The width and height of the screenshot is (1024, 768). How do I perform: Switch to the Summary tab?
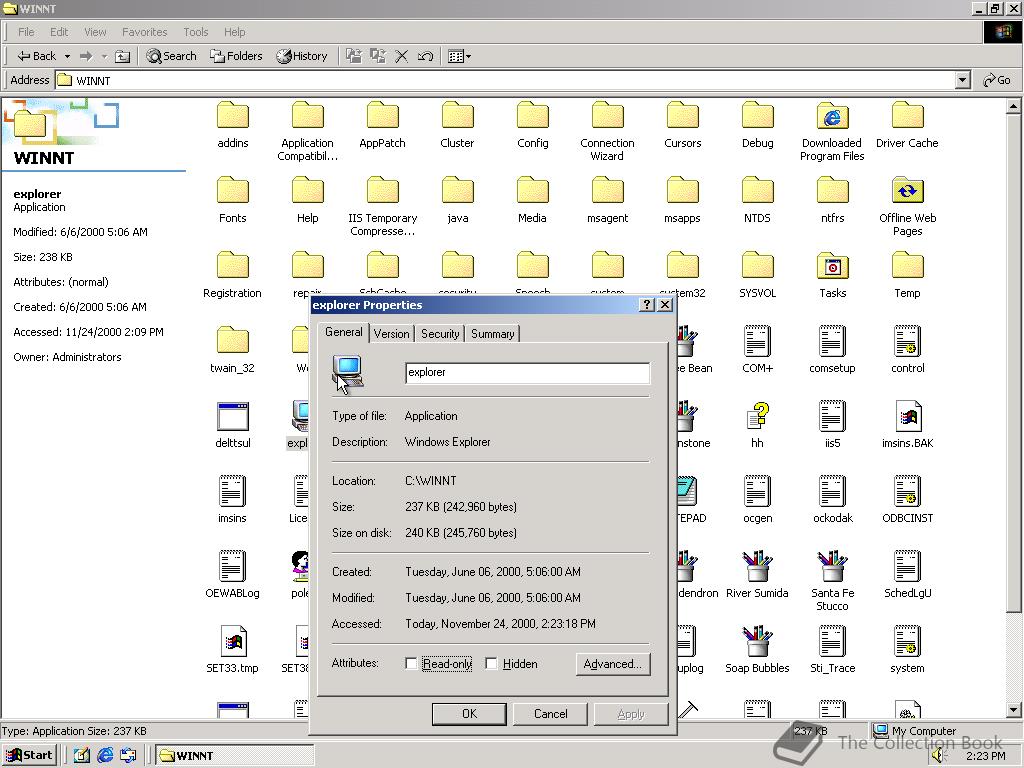[492, 334]
